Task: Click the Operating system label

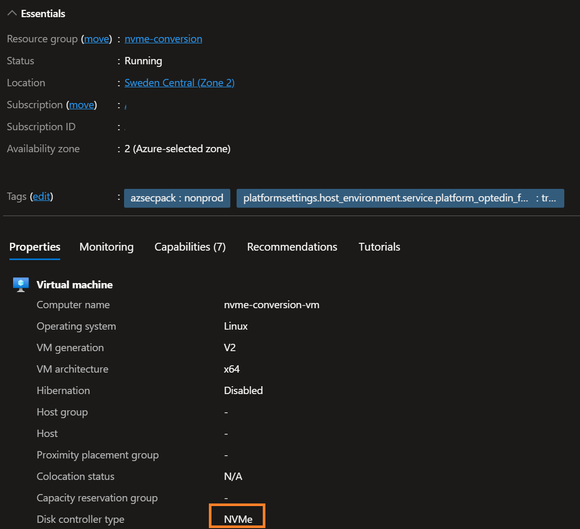Action: click(x=76, y=326)
